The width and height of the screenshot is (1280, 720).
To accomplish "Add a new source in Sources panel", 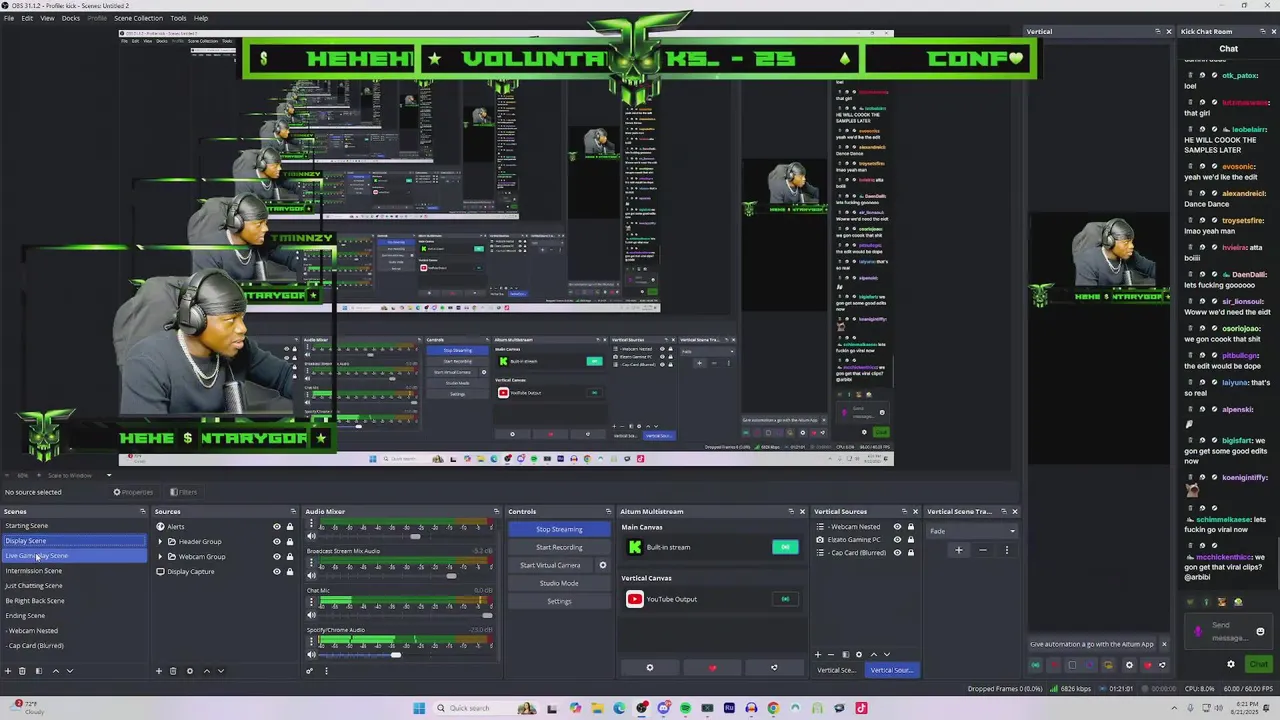I will [158, 671].
